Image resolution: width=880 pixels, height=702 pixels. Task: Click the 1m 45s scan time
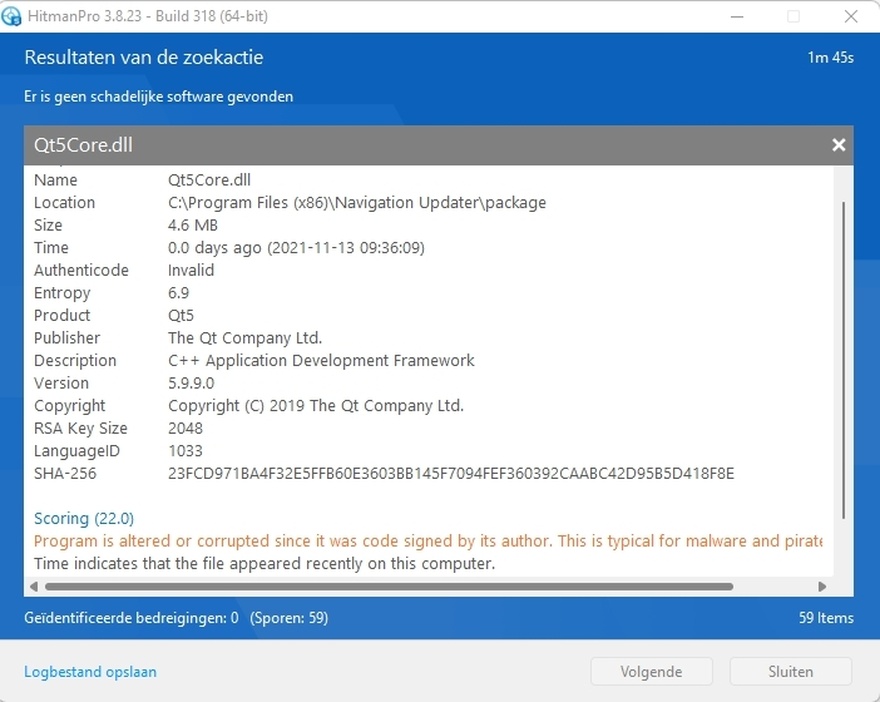point(831,57)
